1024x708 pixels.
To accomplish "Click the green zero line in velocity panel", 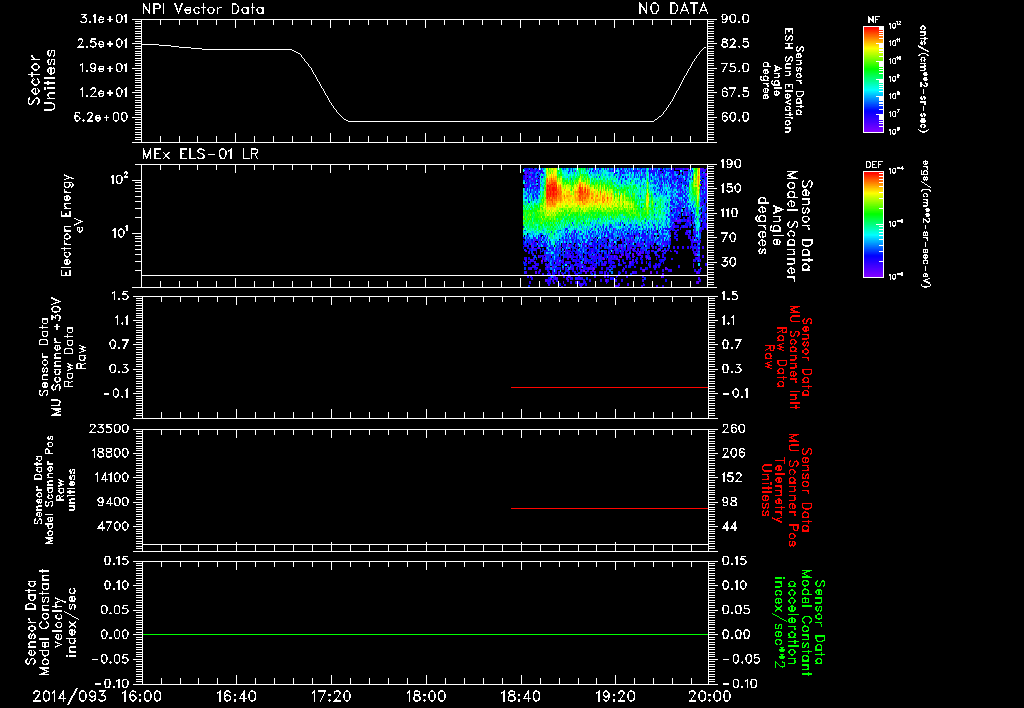I will tap(425, 634).
